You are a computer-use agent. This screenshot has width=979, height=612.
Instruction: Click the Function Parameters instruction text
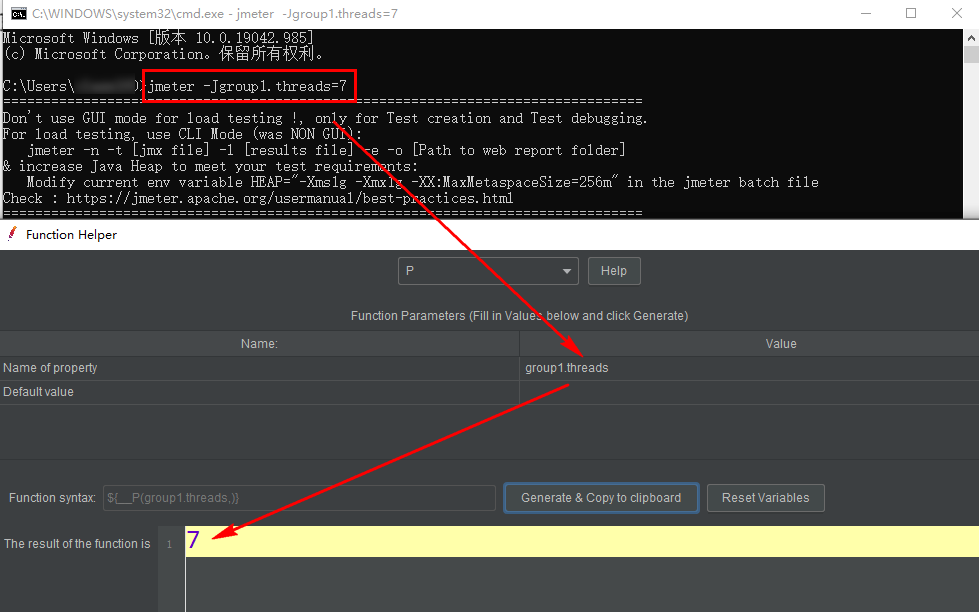tap(519, 316)
